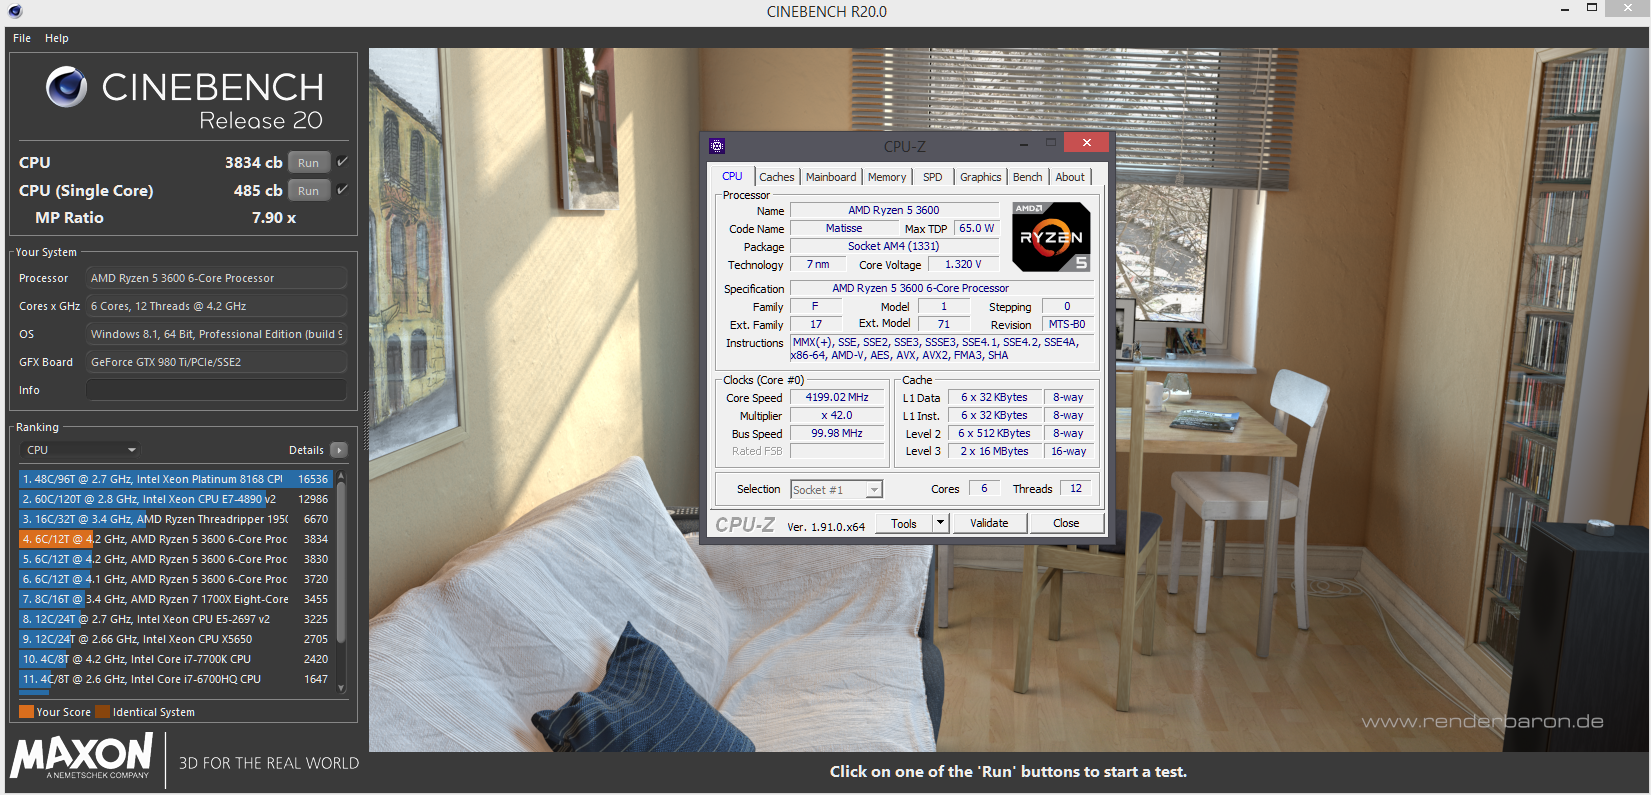1651x795 pixels.
Task: Minimize the CPU-Z window
Action: tap(1022, 143)
